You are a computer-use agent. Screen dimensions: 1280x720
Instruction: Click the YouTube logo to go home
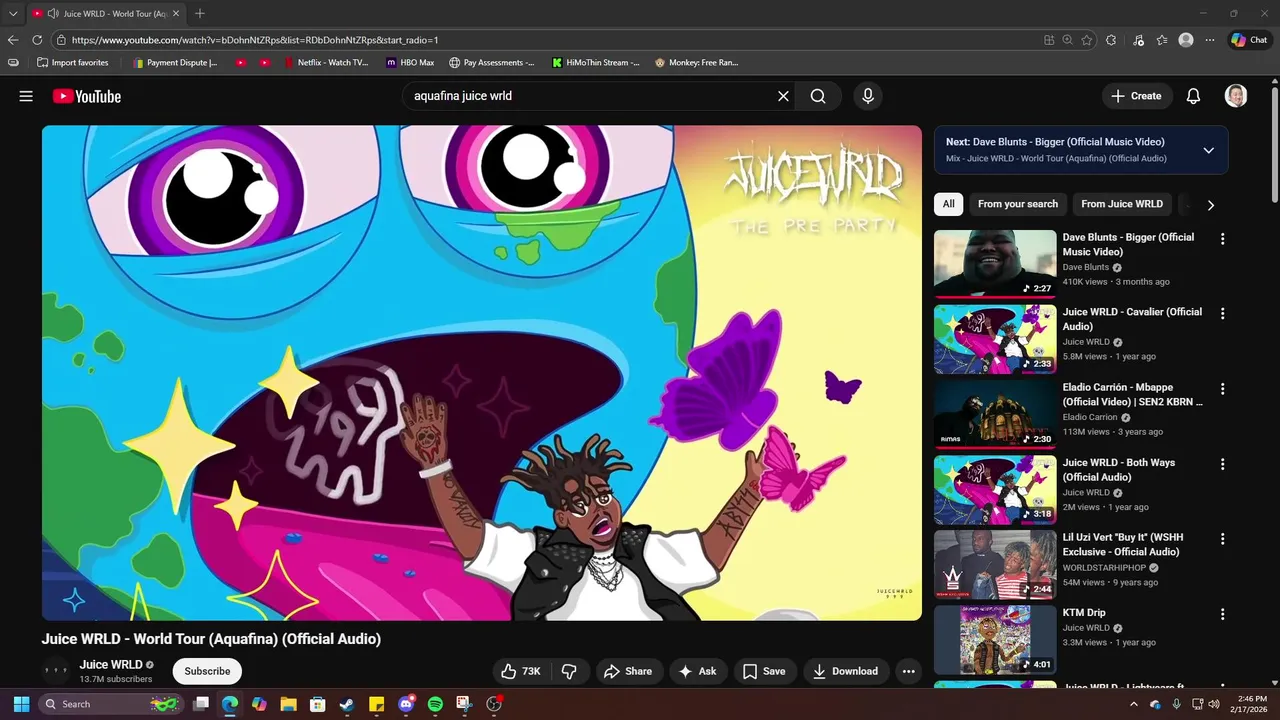click(87, 96)
